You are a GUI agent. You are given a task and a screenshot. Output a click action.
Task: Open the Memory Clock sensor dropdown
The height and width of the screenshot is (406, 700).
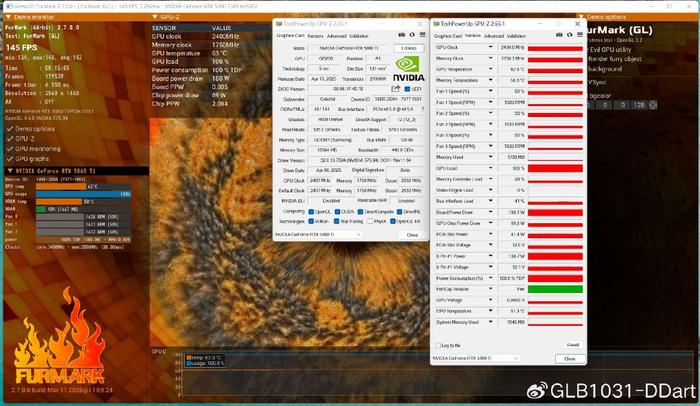pyautogui.click(x=491, y=58)
